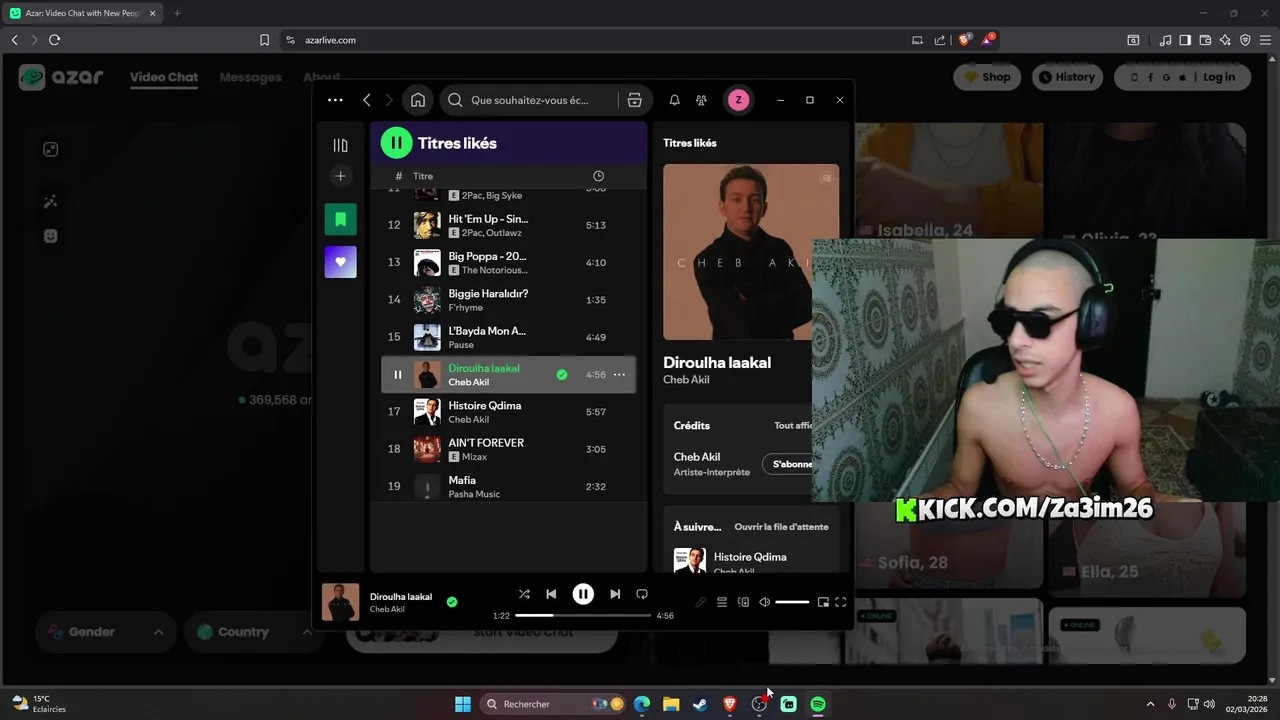Screen dimensions: 1280x720
Task: Play the track Big Poppa
Action: pos(510,262)
